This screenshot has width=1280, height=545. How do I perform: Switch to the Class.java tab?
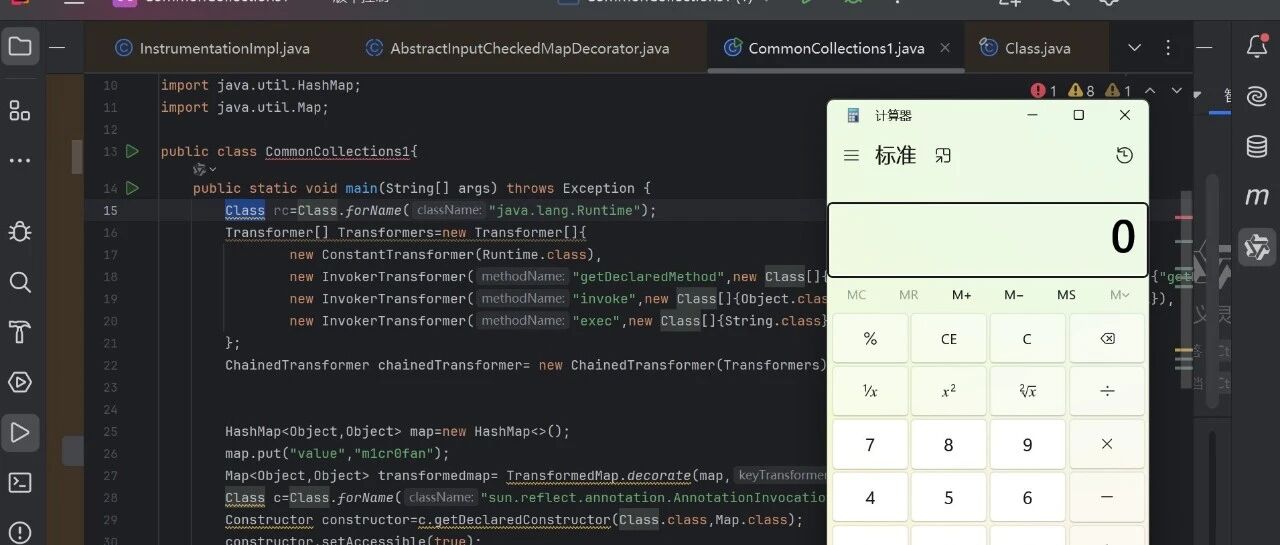tap(1026, 48)
